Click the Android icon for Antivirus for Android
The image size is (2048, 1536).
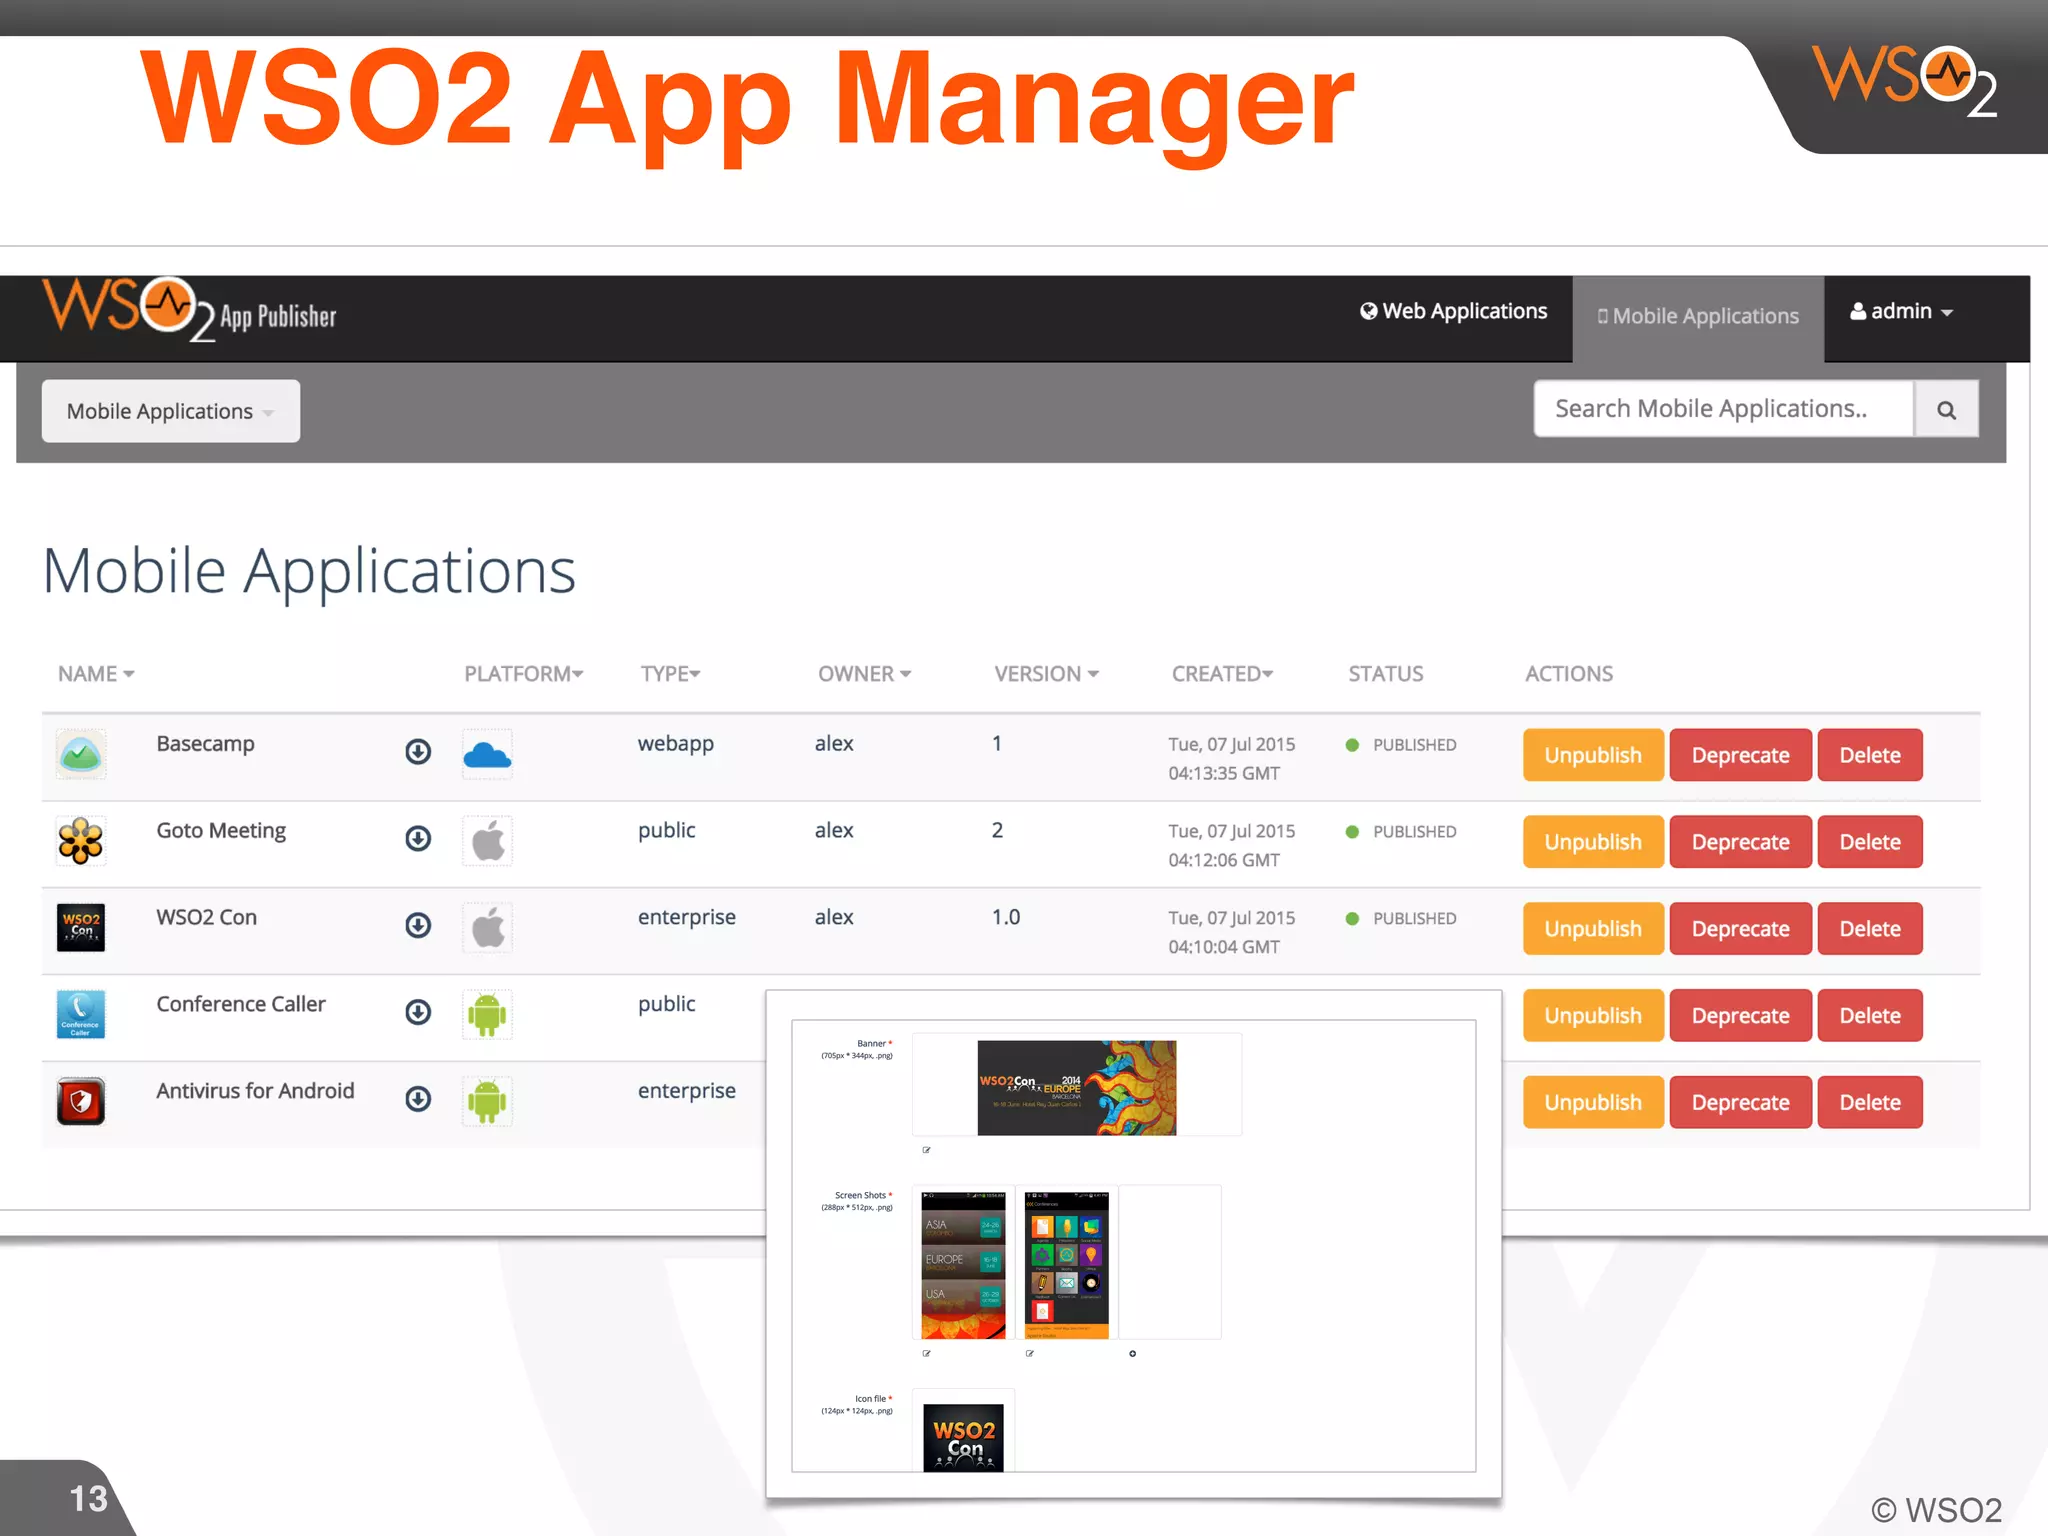[x=487, y=1102]
